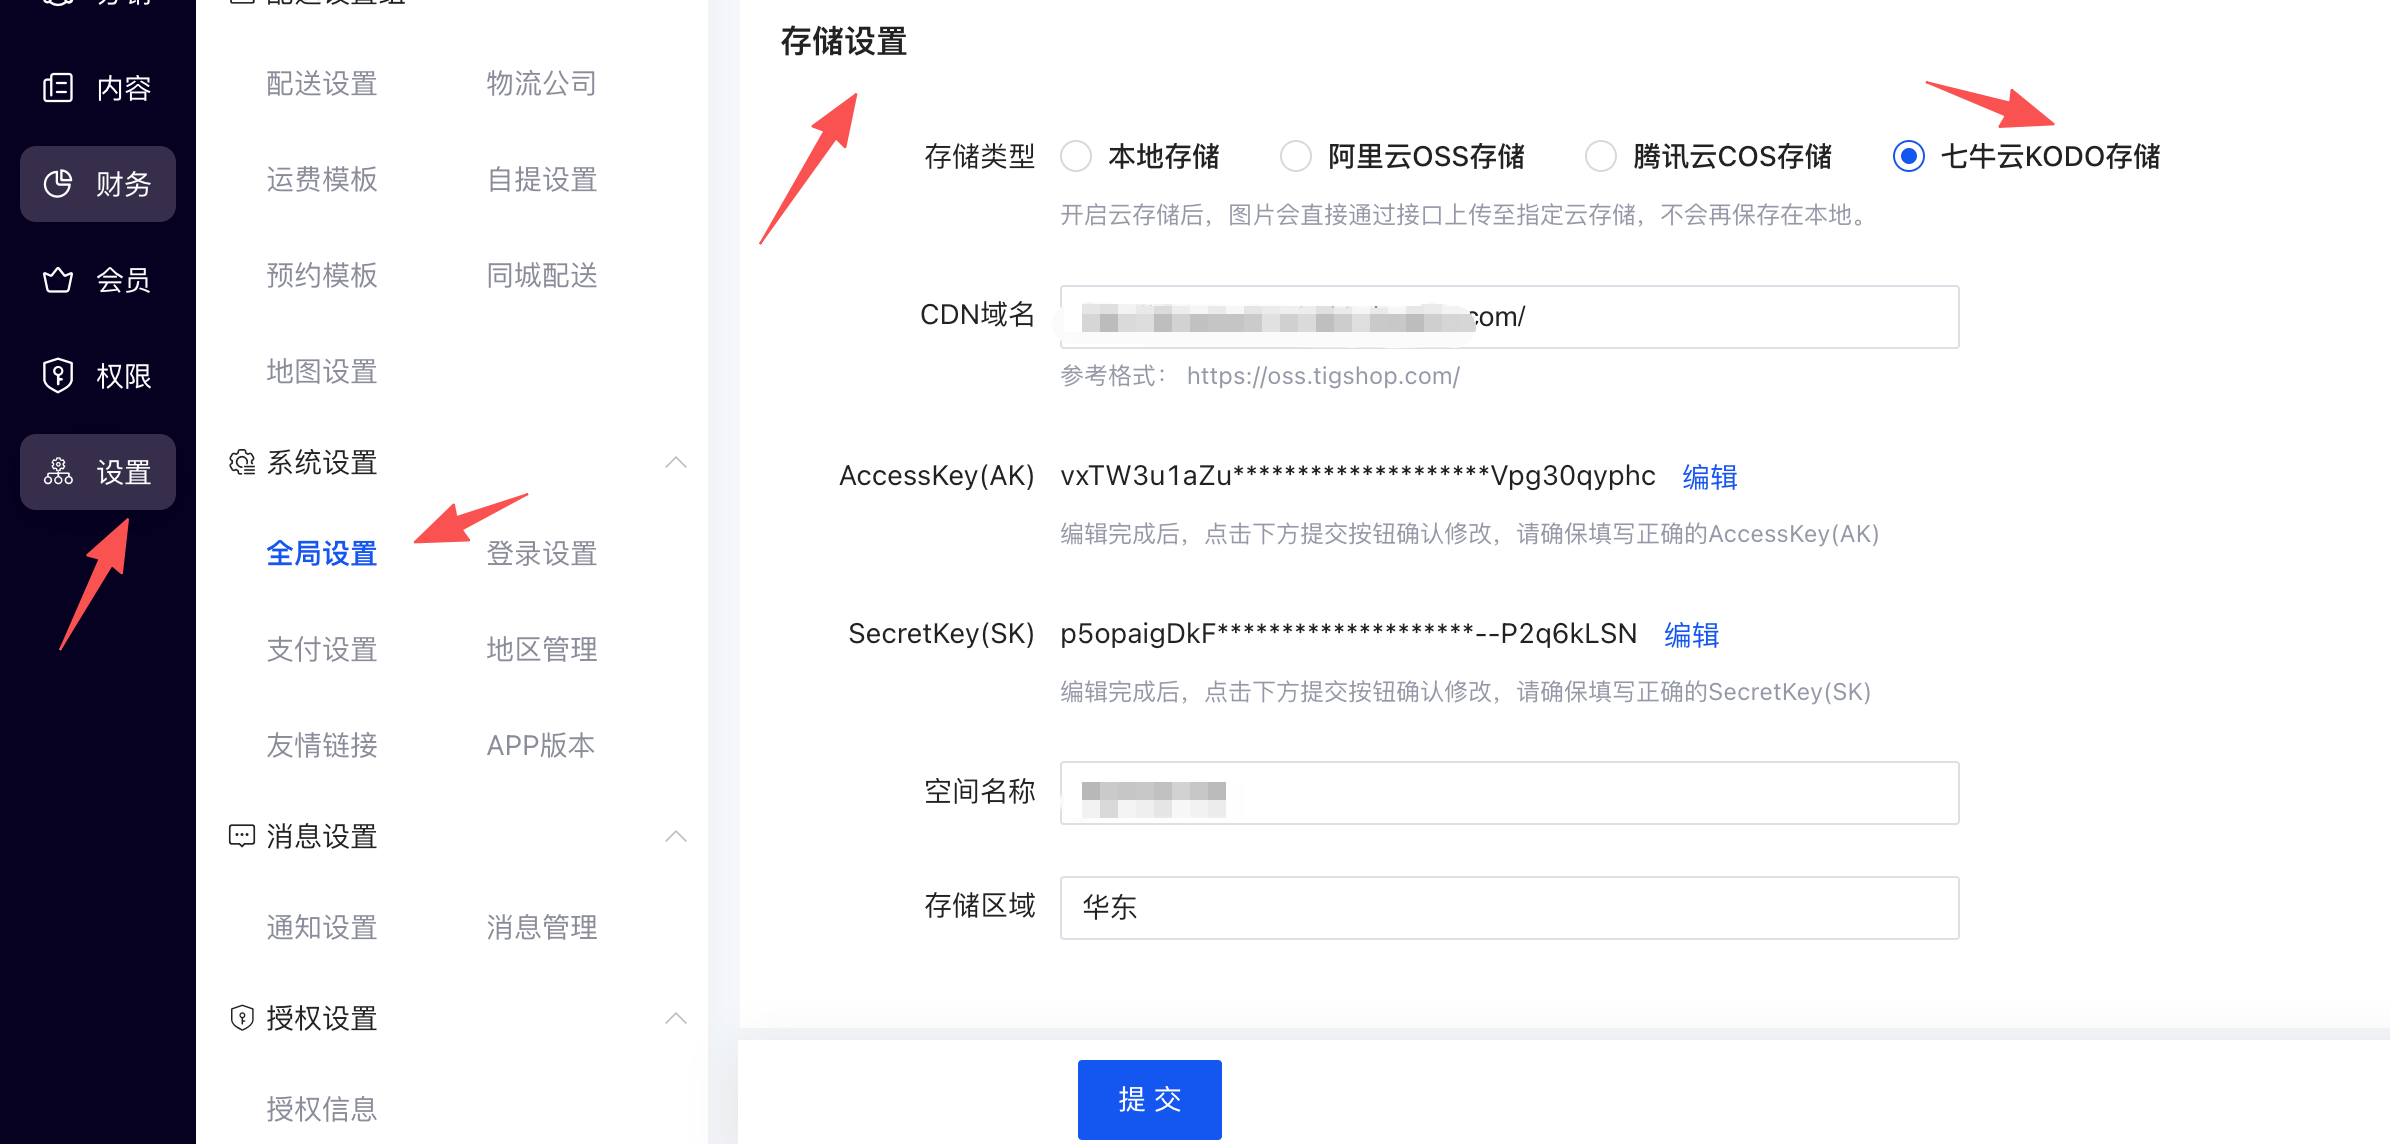Collapse the 消息设置 section chevron
2390x1144 pixels.
676,836
